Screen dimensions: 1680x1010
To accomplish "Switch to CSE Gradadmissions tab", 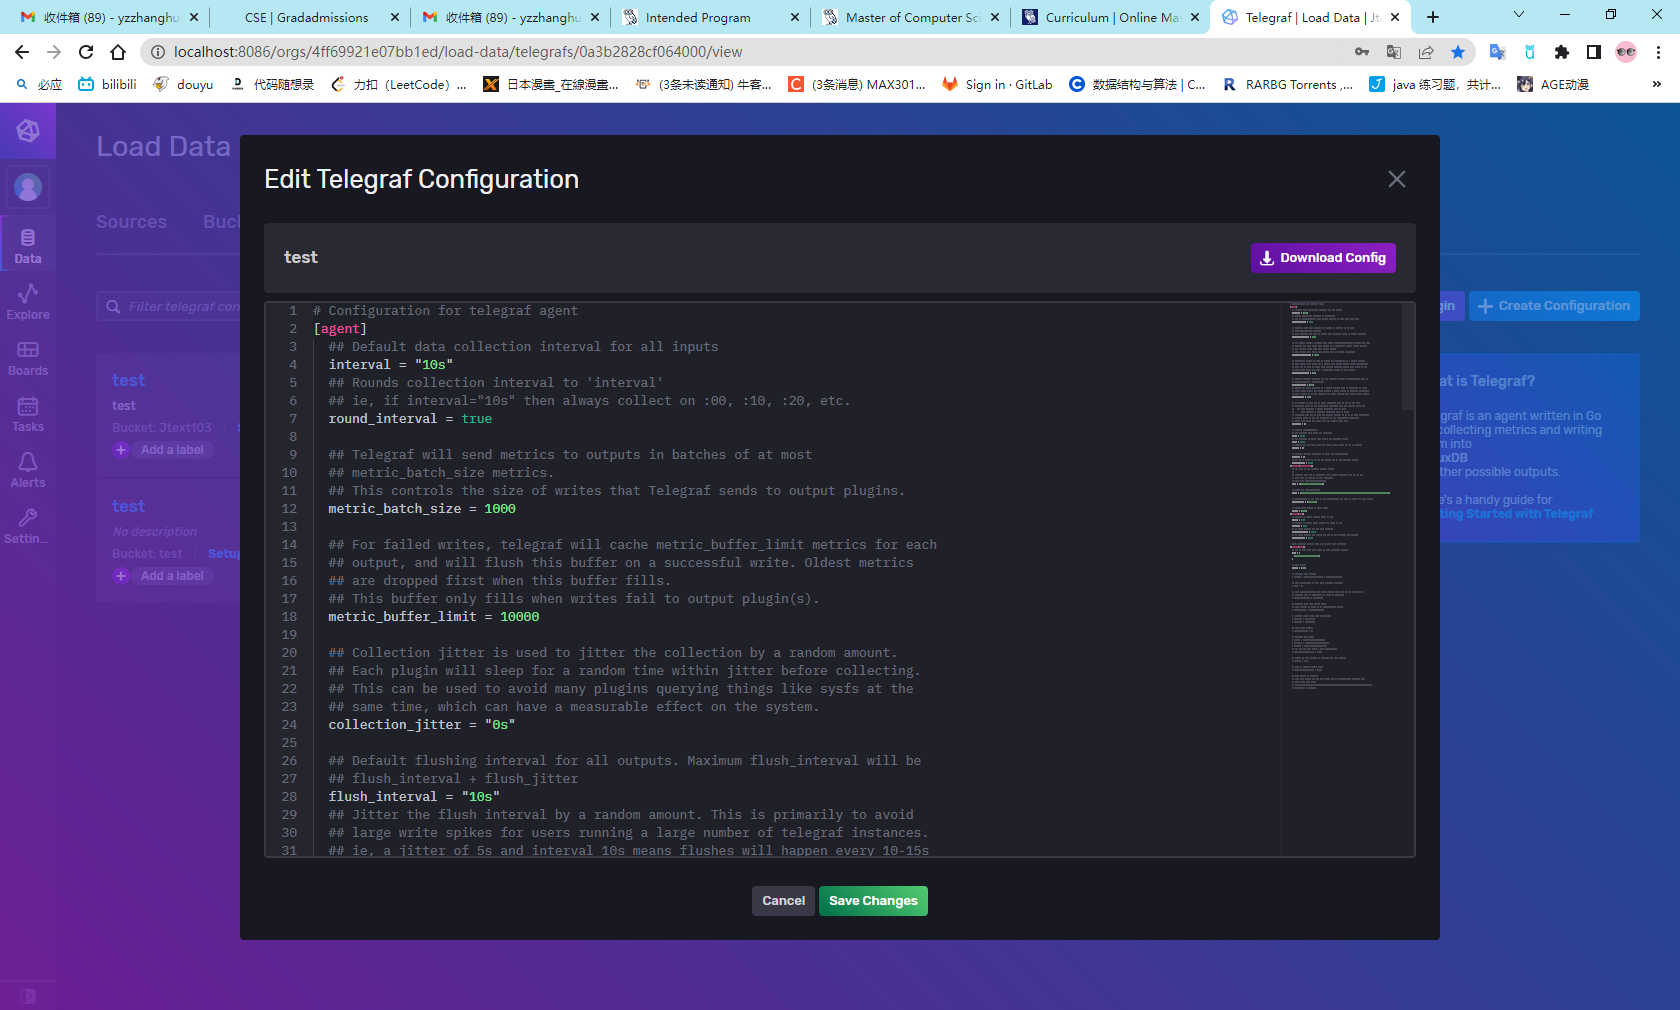I will click(x=307, y=17).
